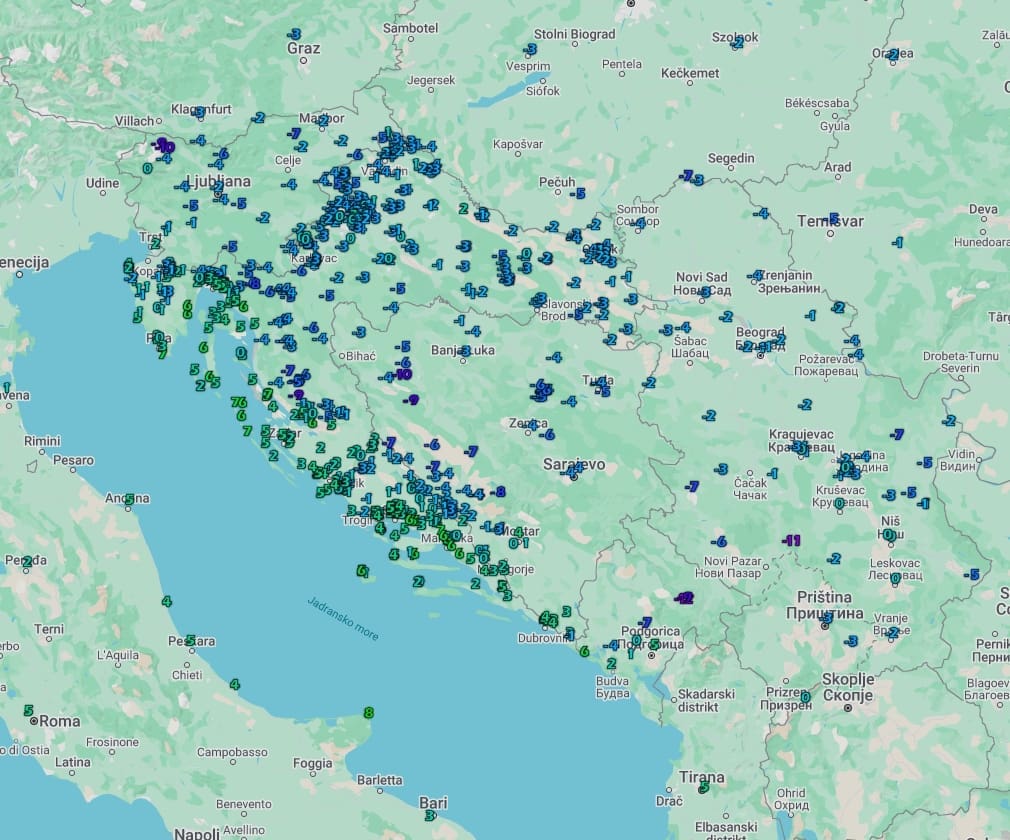1010x840 pixels.
Task: Open the -10 marker near Villach
Action: click(x=165, y=147)
